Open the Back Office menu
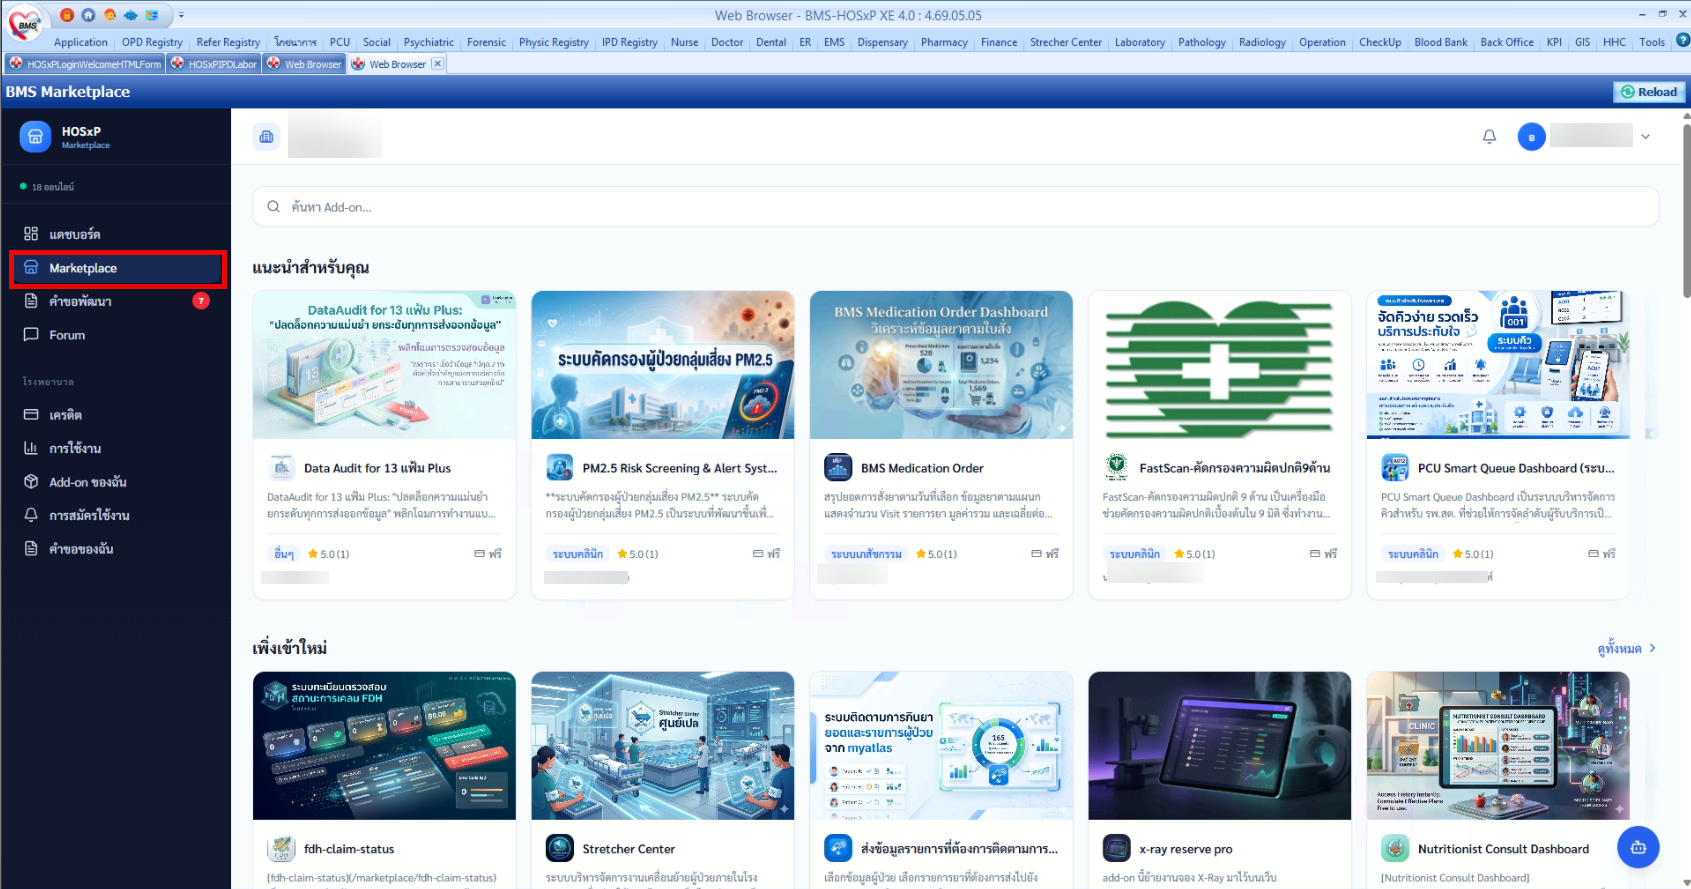The width and height of the screenshot is (1691, 889). point(1507,42)
